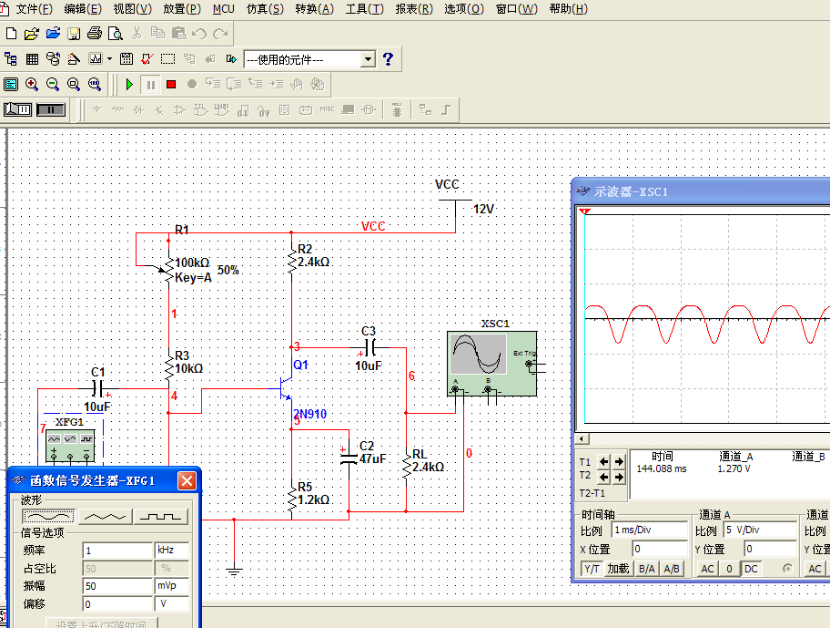Start simulation with green run button
831x628 pixels.
pyautogui.click(x=129, y=85)
